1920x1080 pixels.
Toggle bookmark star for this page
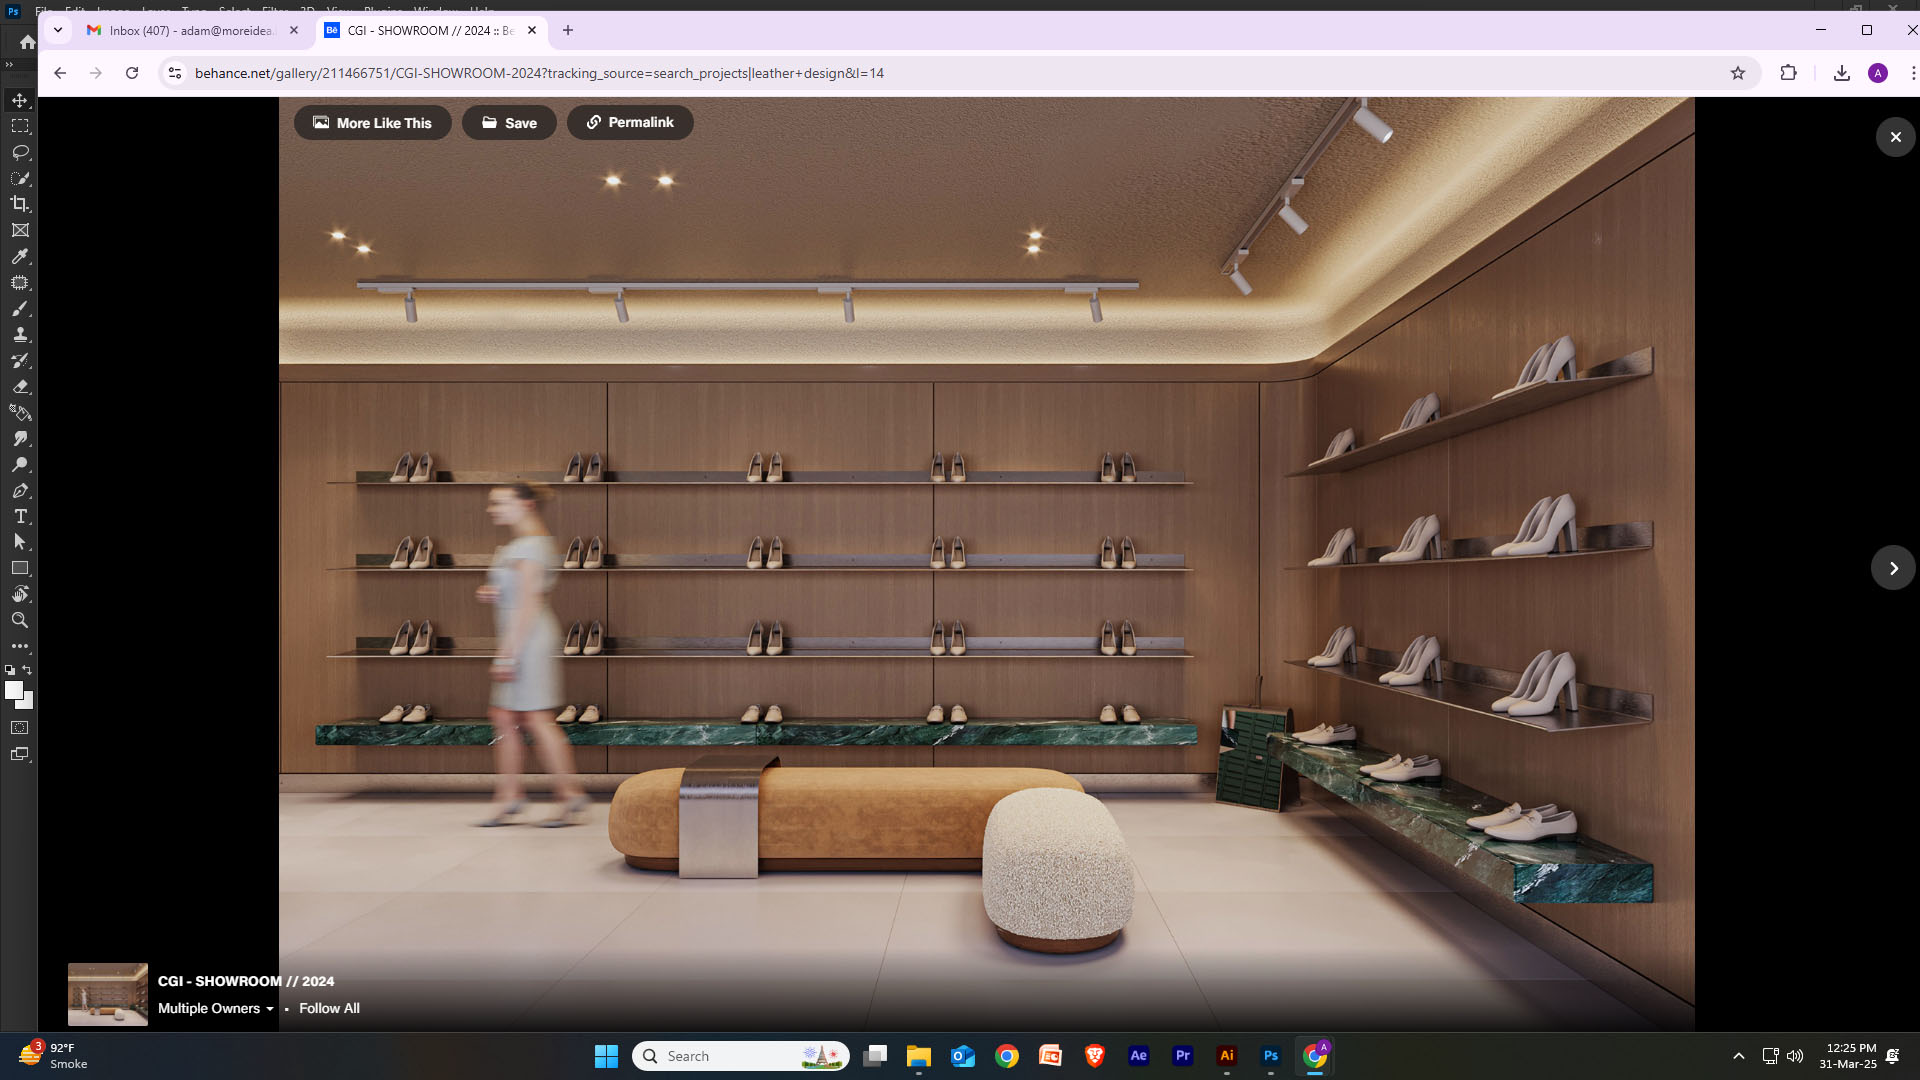[x=1738, y=73]
